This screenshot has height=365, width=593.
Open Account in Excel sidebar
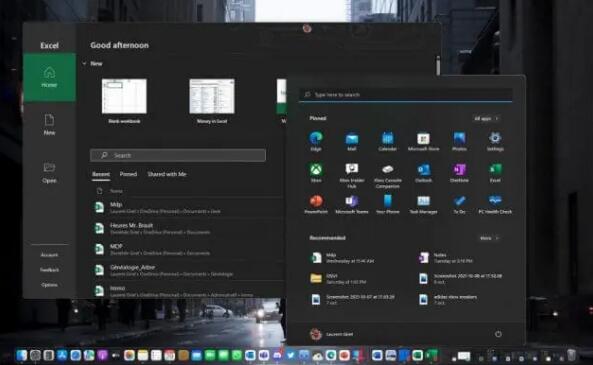(50, 255)
